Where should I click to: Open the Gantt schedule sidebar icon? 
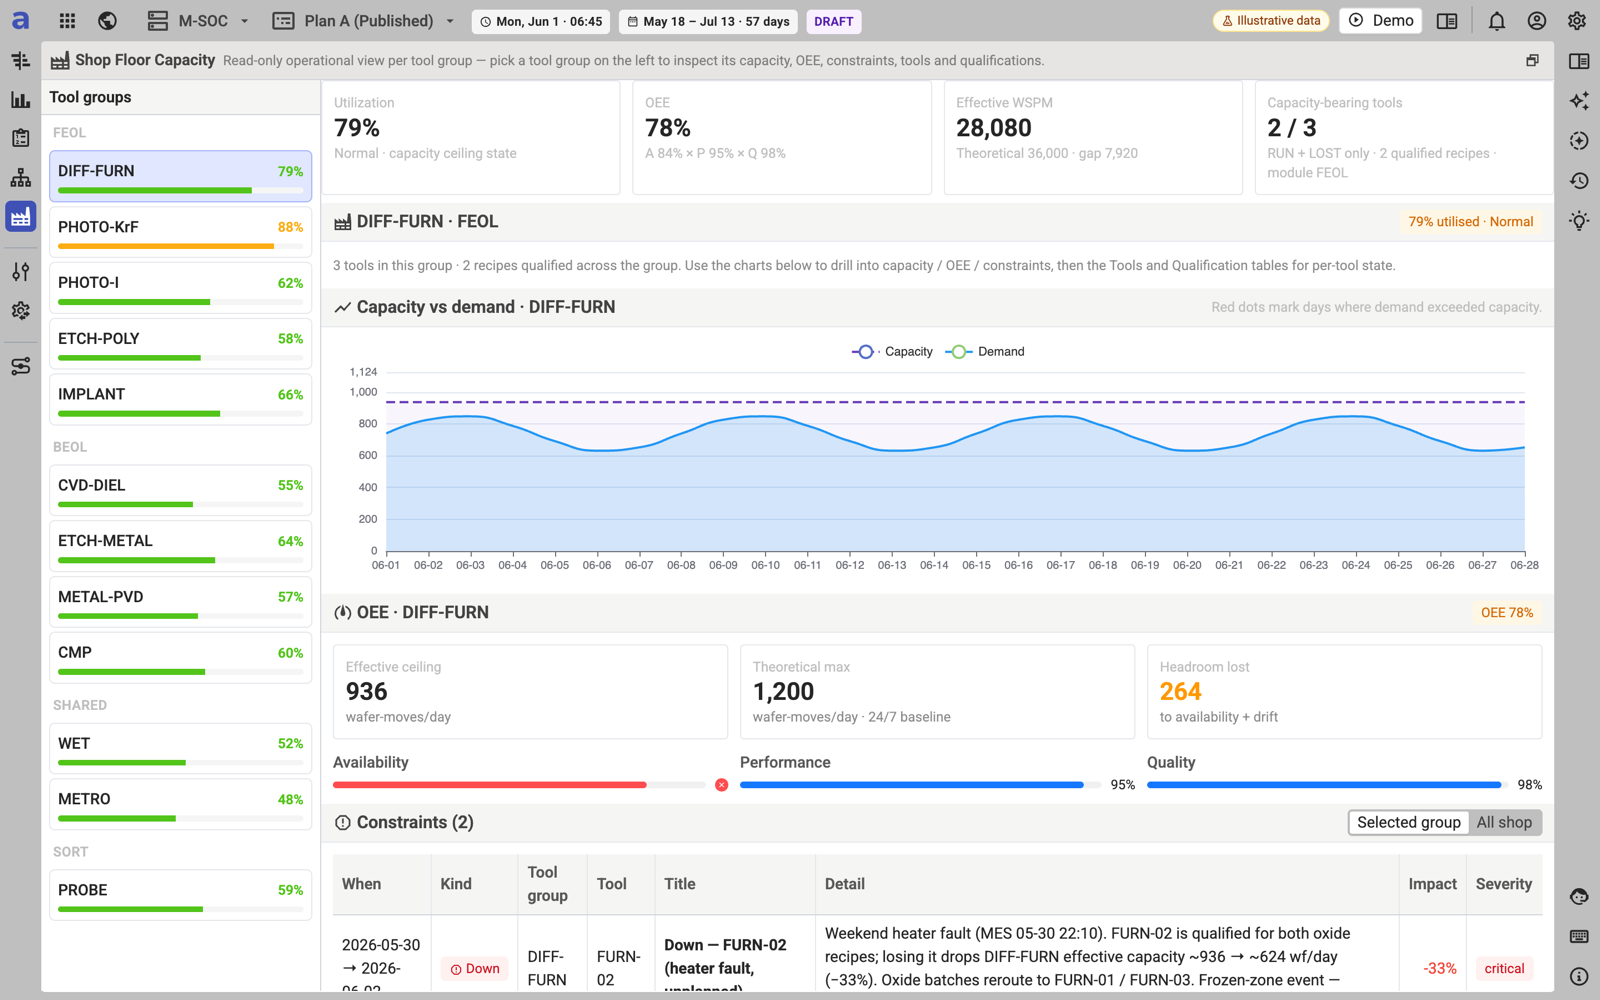click(21, 61)
